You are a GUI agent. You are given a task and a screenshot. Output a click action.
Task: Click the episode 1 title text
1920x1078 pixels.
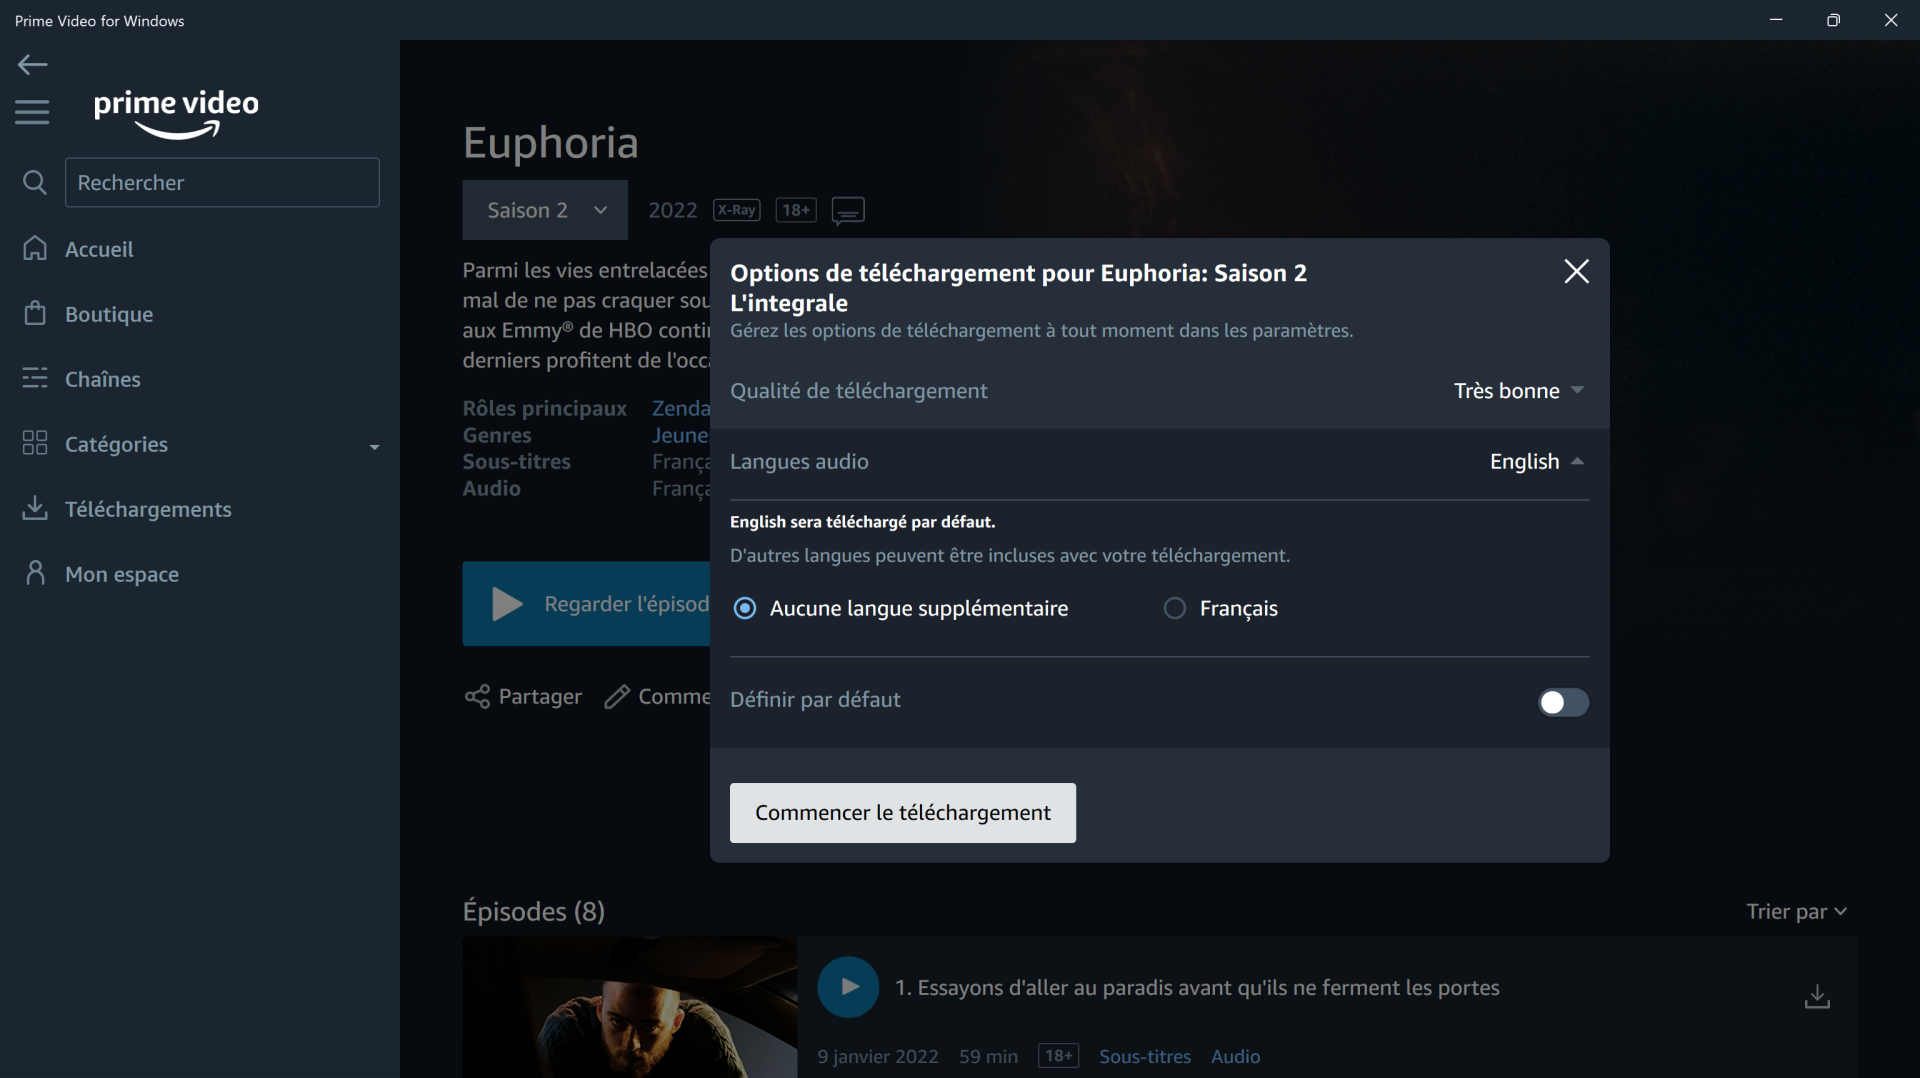[1197, 988]
